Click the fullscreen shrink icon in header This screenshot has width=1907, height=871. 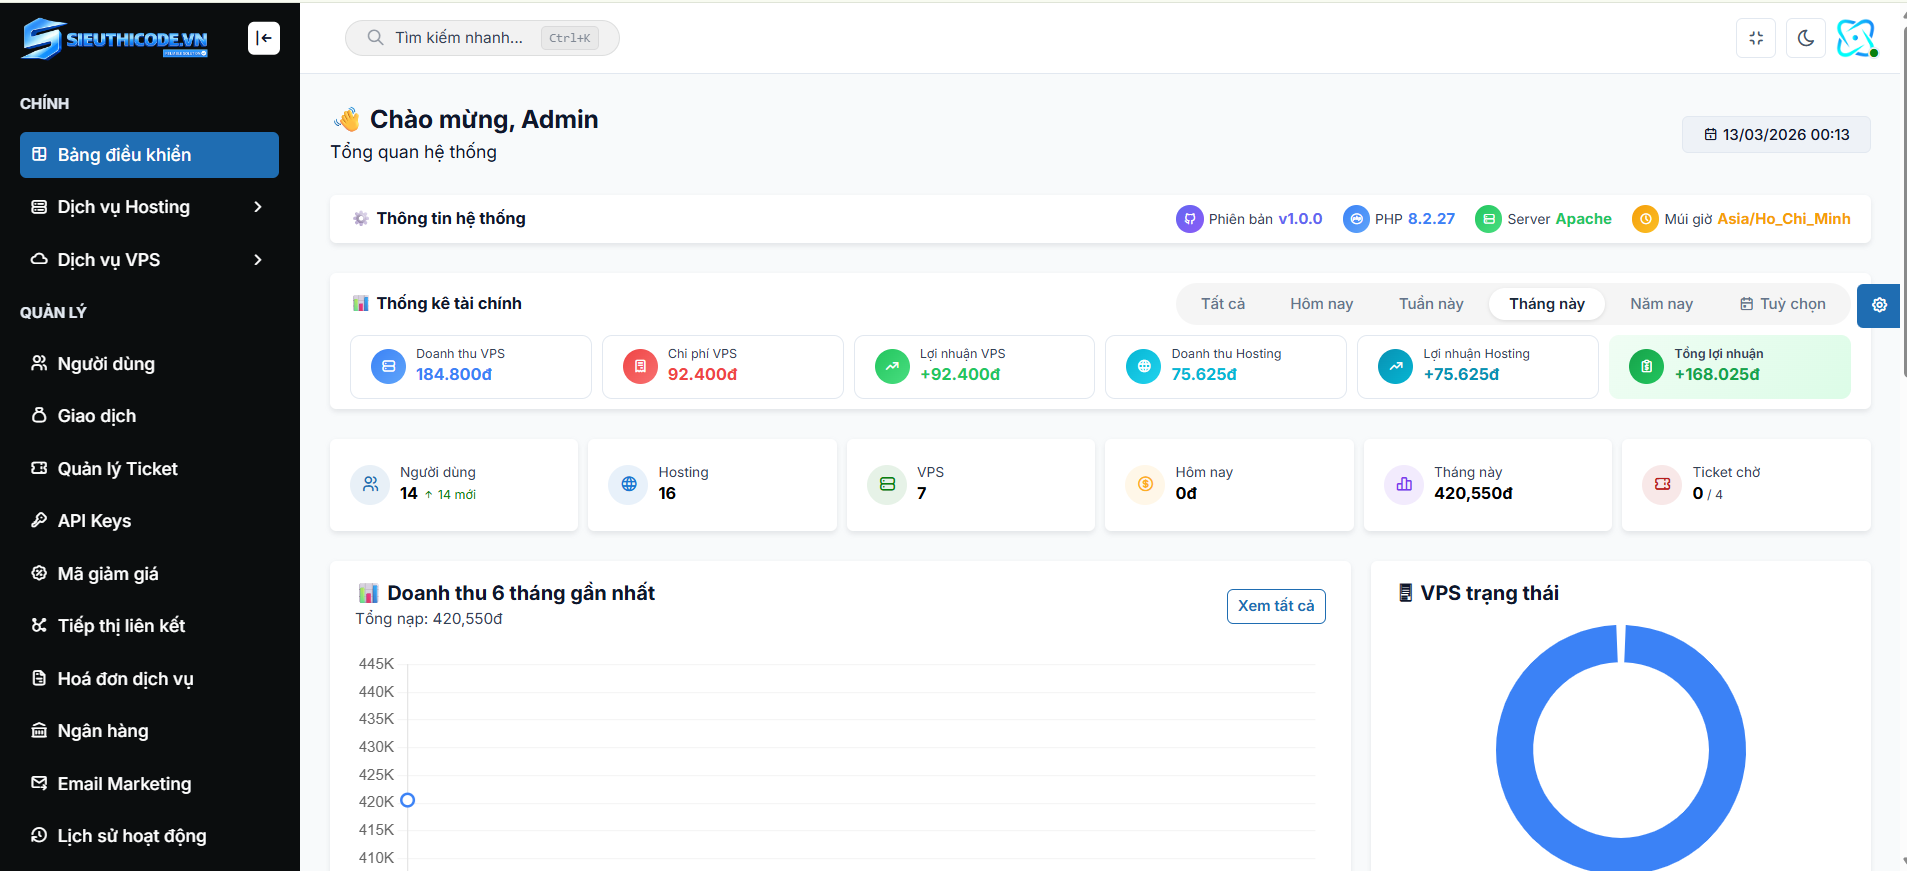point(1756,38)
